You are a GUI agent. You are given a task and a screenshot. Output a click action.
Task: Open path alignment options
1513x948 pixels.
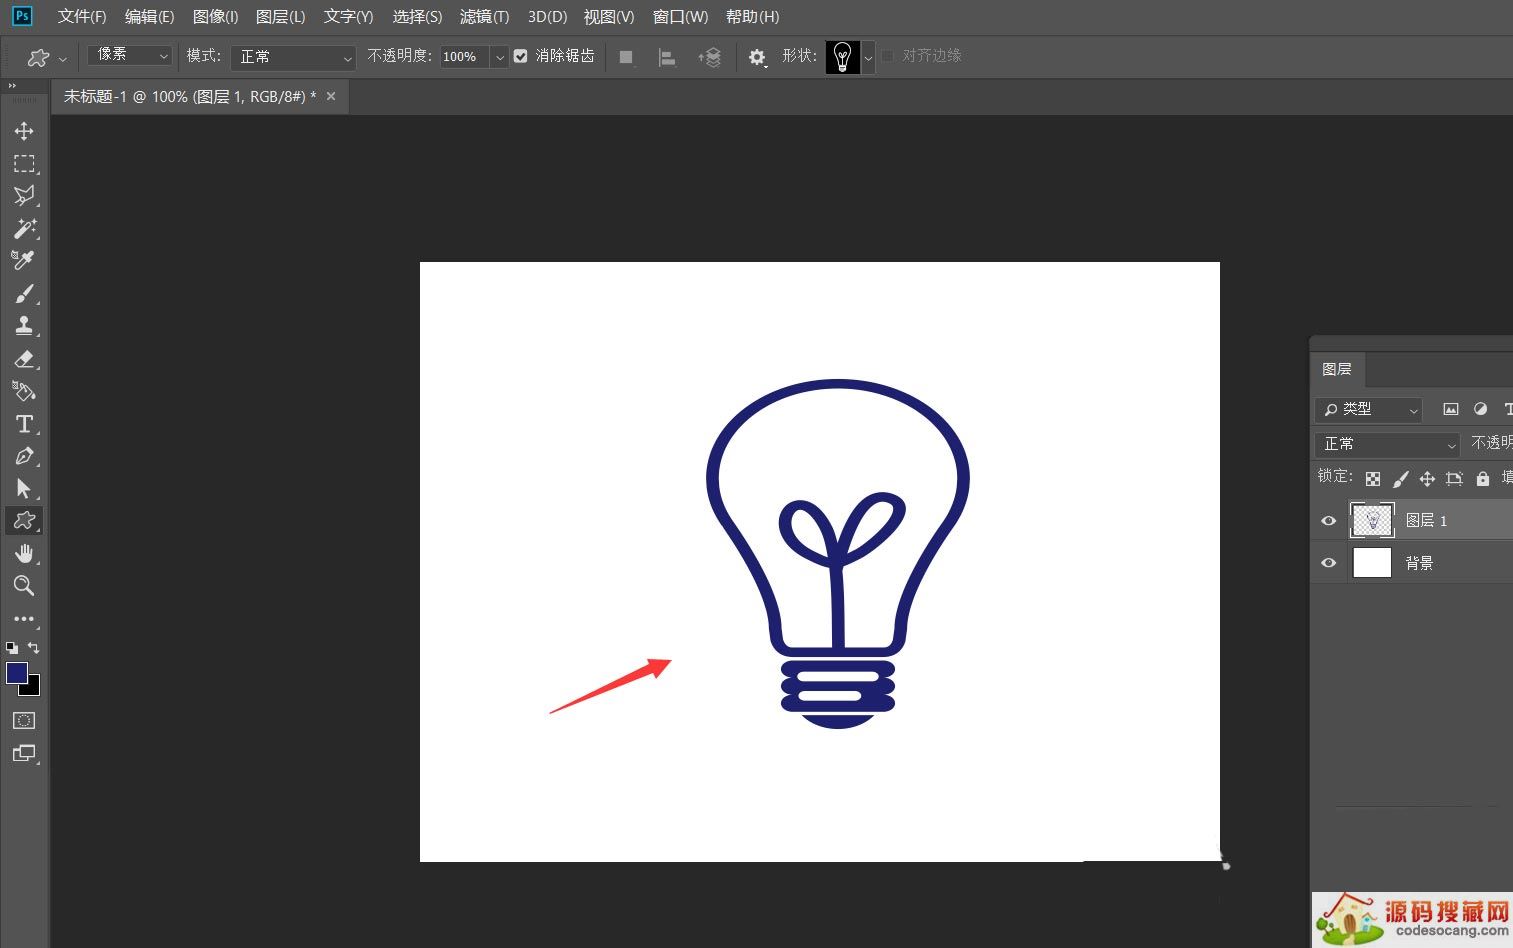pyautogui.click(x=667, y=57)
